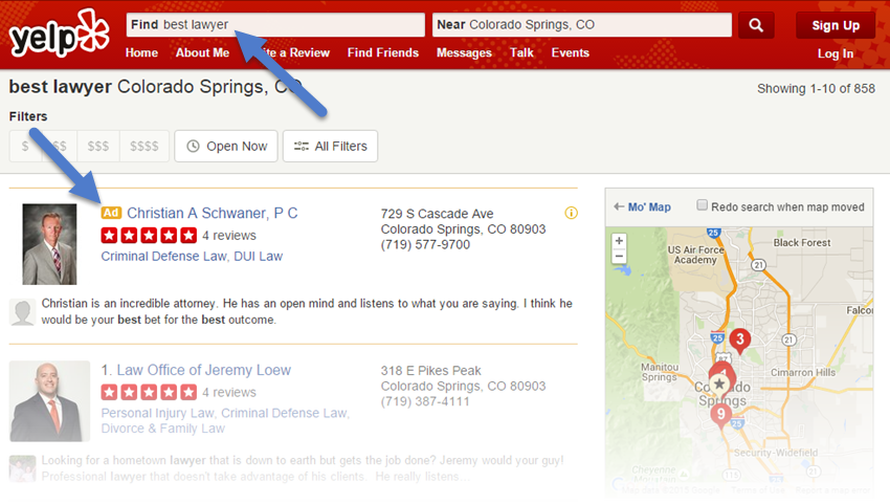Click the 4 reviews count for Jeremy Loew
Image resolution: width=890 pixels, height=504 pixels.
[x=229, y=392]
